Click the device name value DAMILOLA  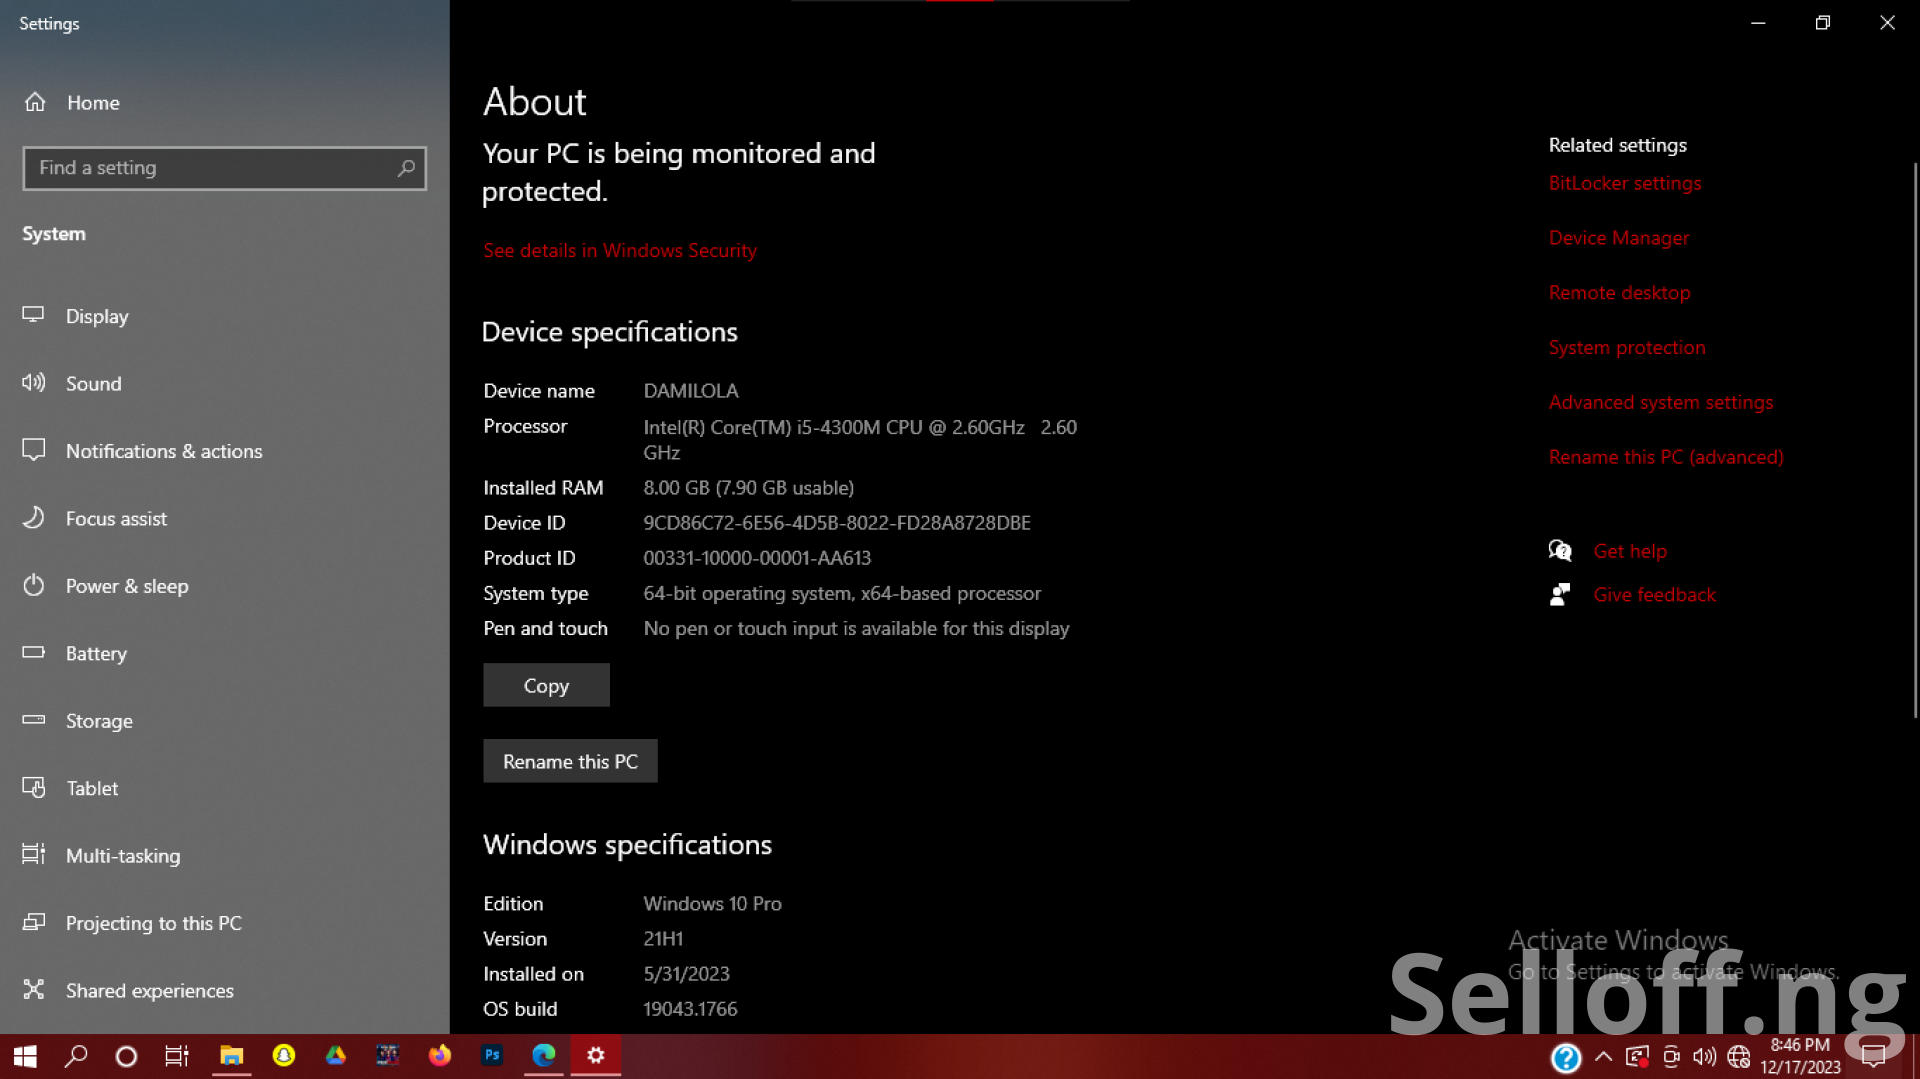(x=691, y=391)
